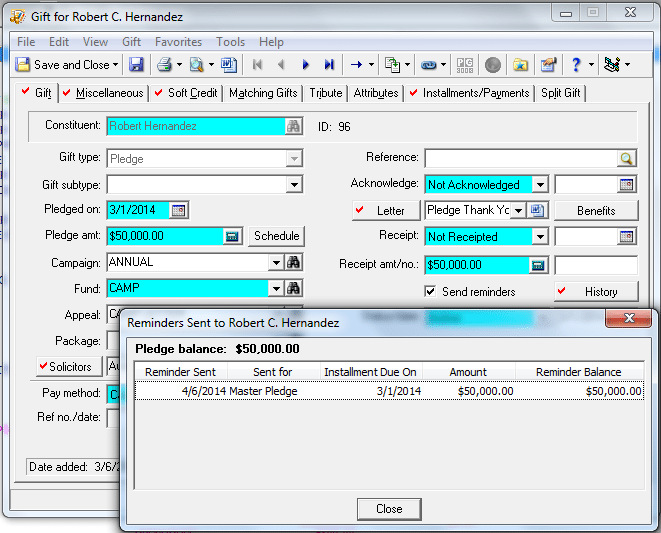Switch to the Soft Credit tab
Viewport: 661px width, 533px height.
point(186,93)
